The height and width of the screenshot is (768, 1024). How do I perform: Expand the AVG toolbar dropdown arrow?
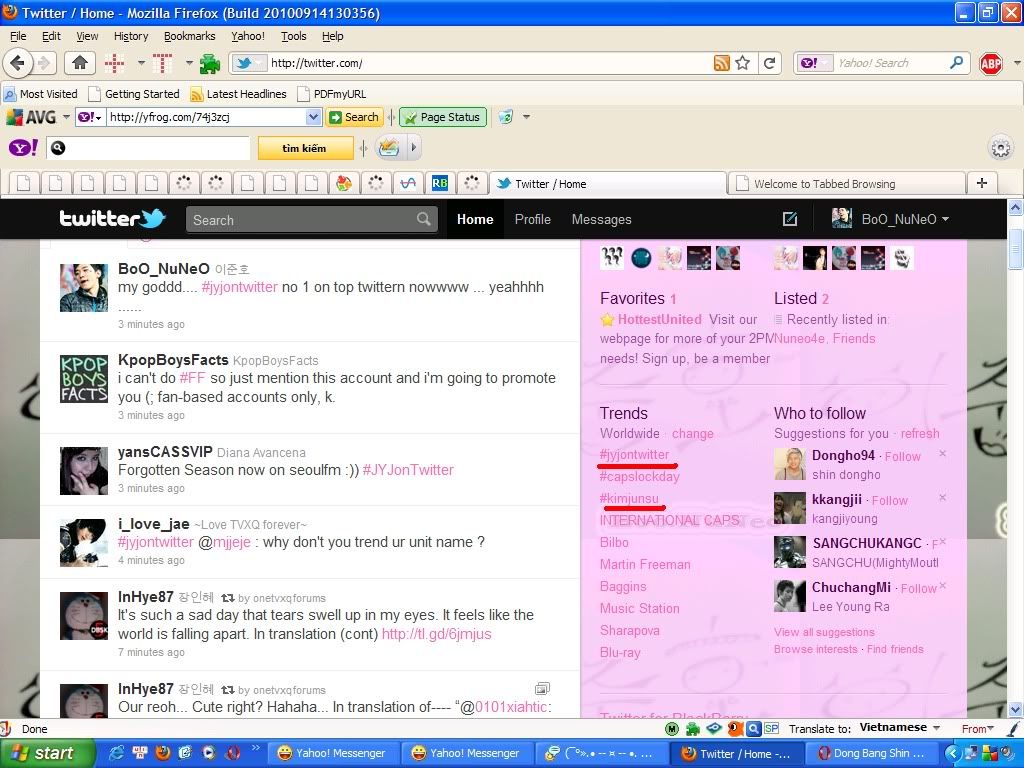(x=66, y=118)
